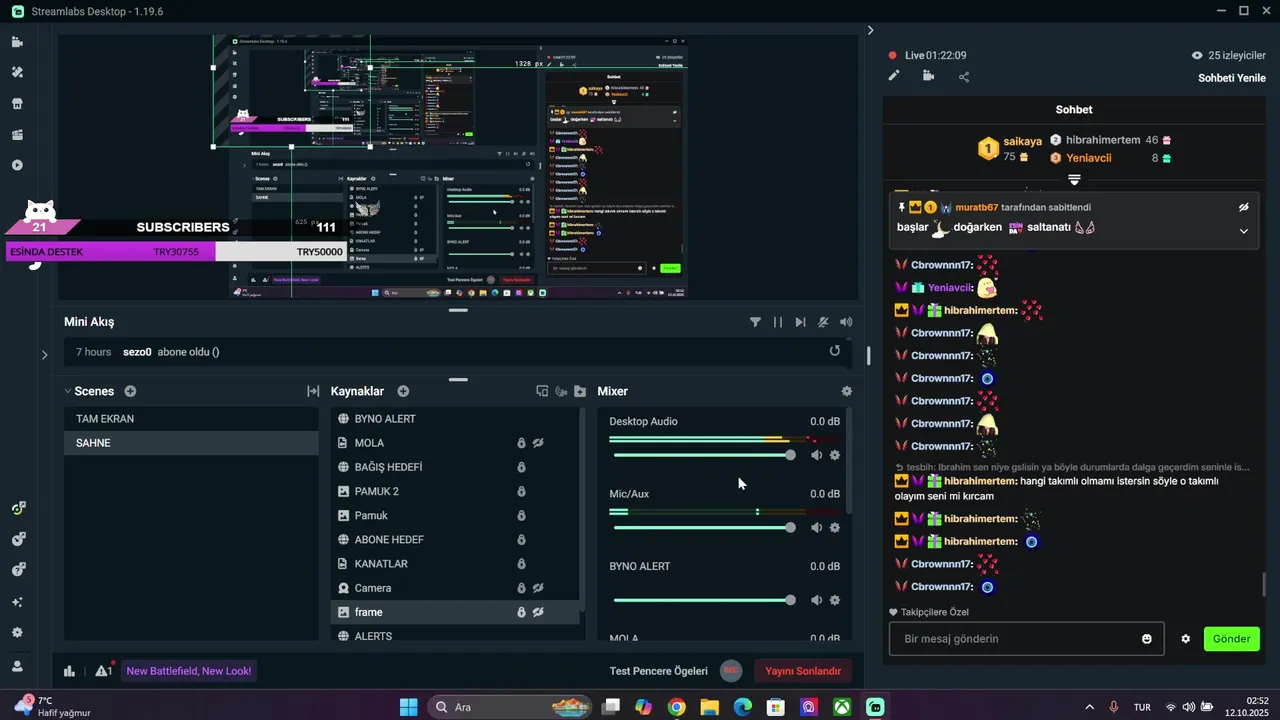The width and height of the screenshot is (1280, 720).
Task: Select the SAHNE scene
Action: coord(191,443)
